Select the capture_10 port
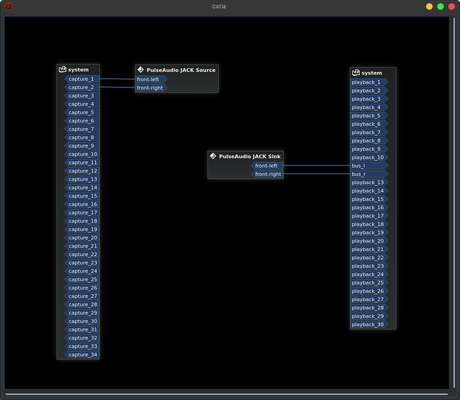The width and height of the screenshot is (460, 400). (x=82, y=154)
